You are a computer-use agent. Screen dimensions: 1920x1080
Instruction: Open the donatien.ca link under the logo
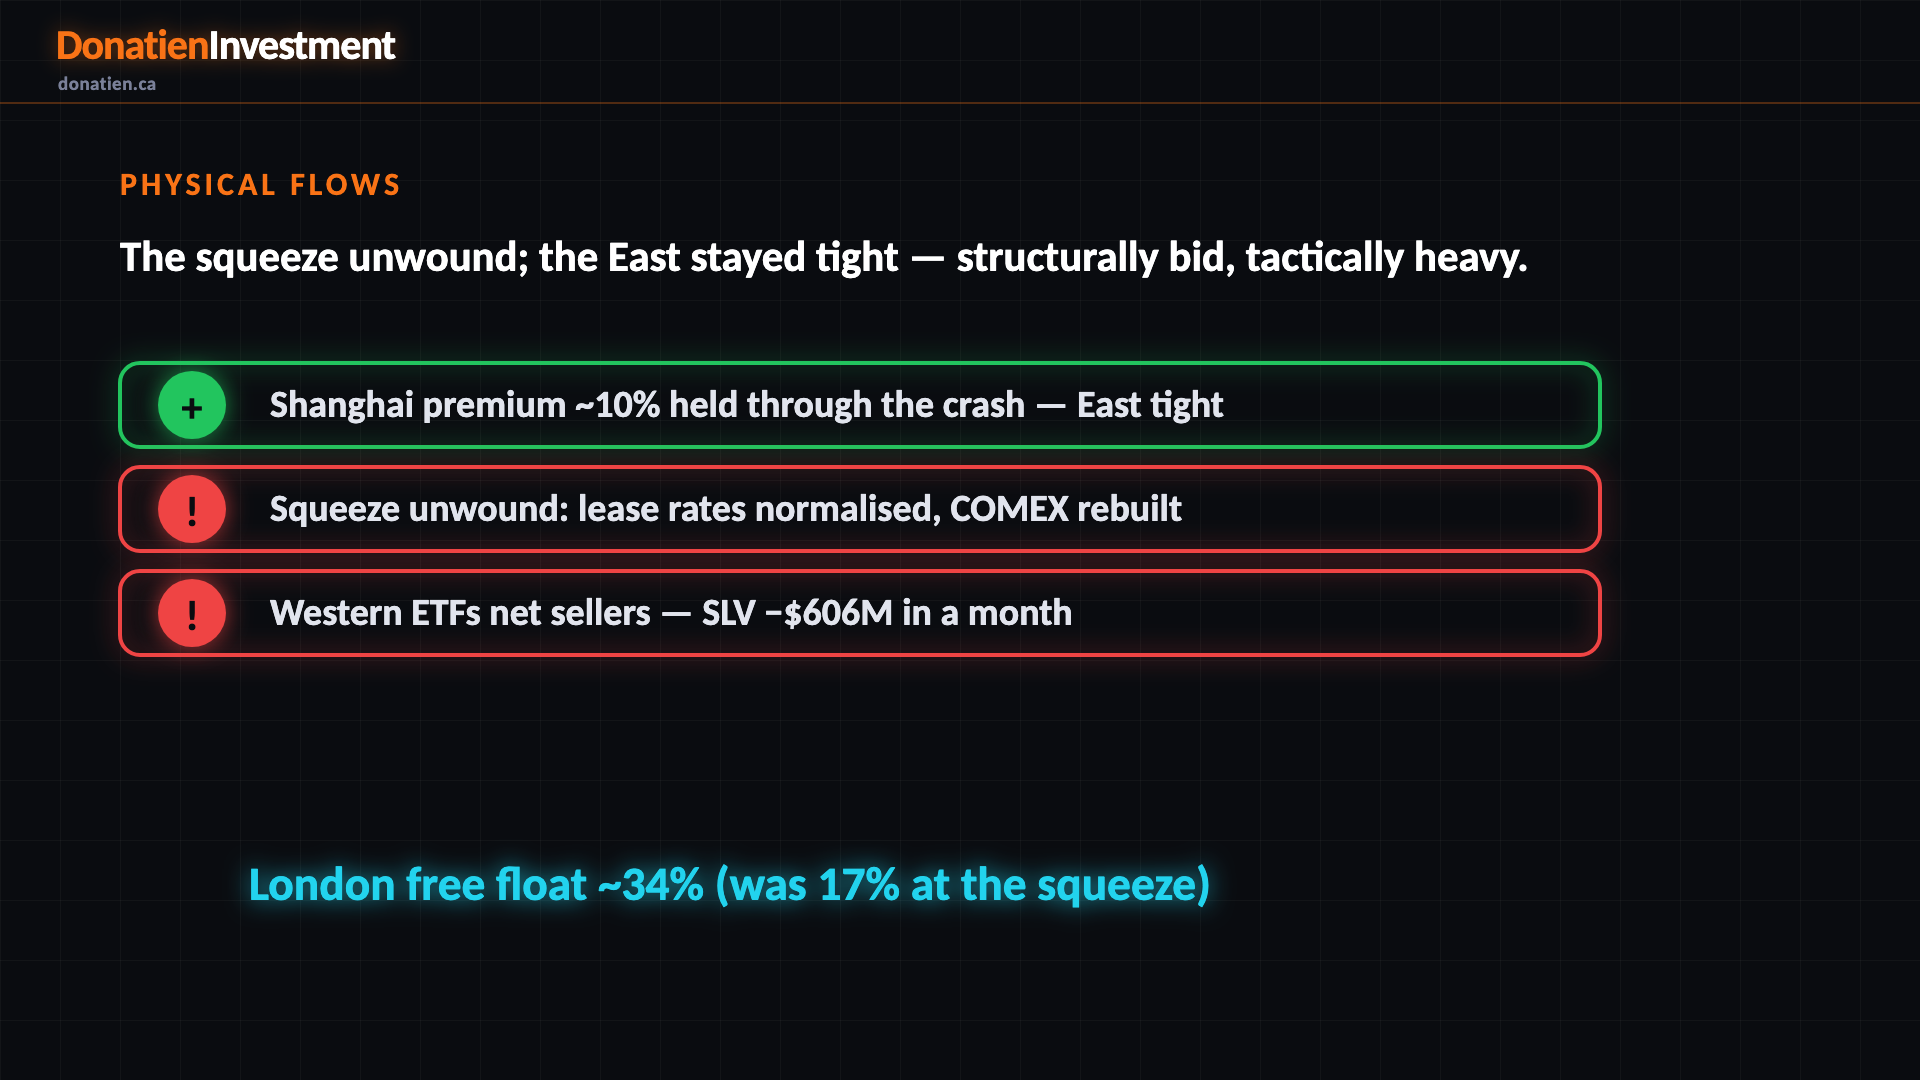click(x=107, y=84)
